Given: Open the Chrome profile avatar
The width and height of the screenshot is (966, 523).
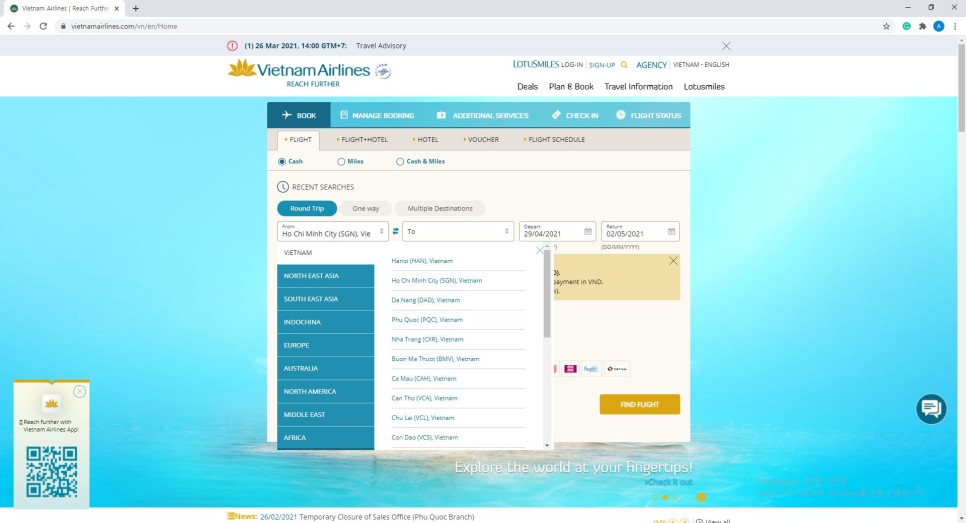Looking at the screenshot, I should (x=938, y=26).
